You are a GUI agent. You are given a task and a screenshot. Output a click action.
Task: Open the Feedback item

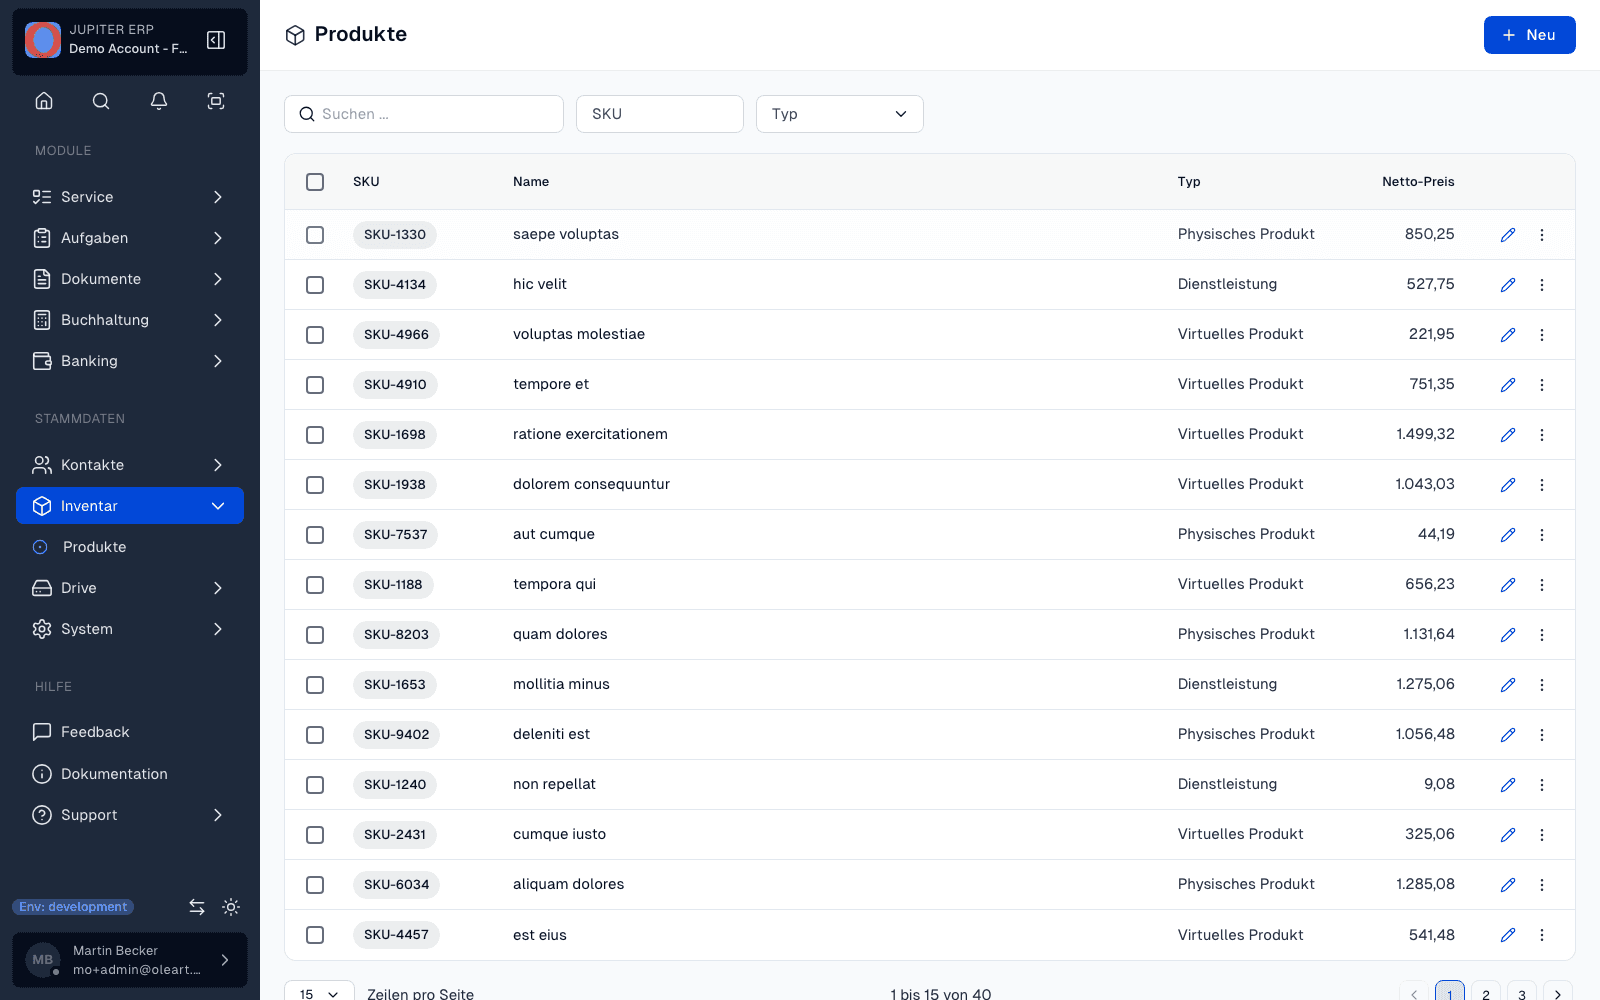coord(130,732)
